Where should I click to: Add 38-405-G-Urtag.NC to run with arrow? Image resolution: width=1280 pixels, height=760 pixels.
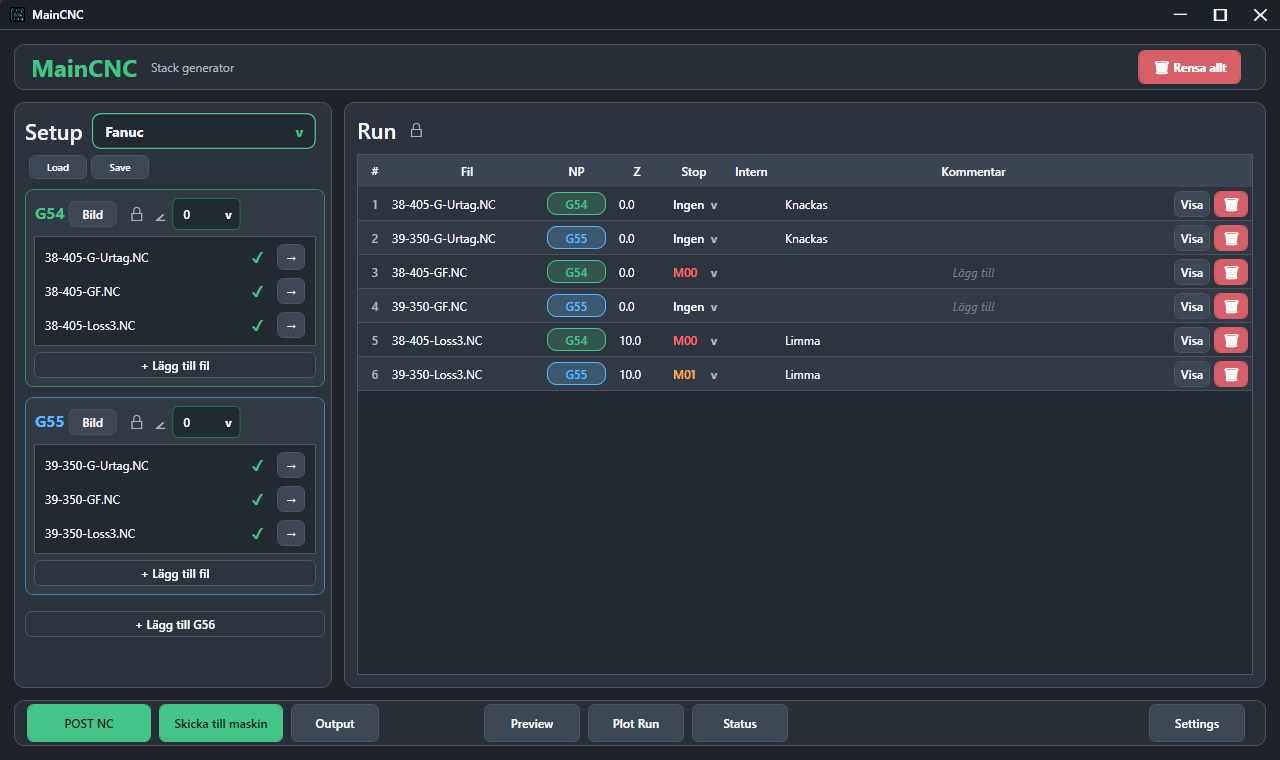[x=291, y=257]
